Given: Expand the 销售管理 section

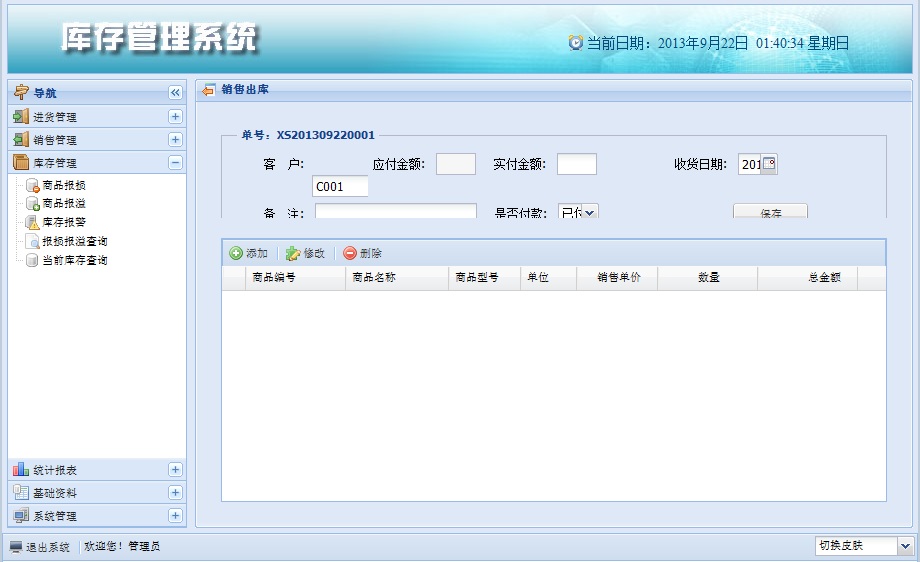Looking at the screenshot, I should (x=175, y=140).
